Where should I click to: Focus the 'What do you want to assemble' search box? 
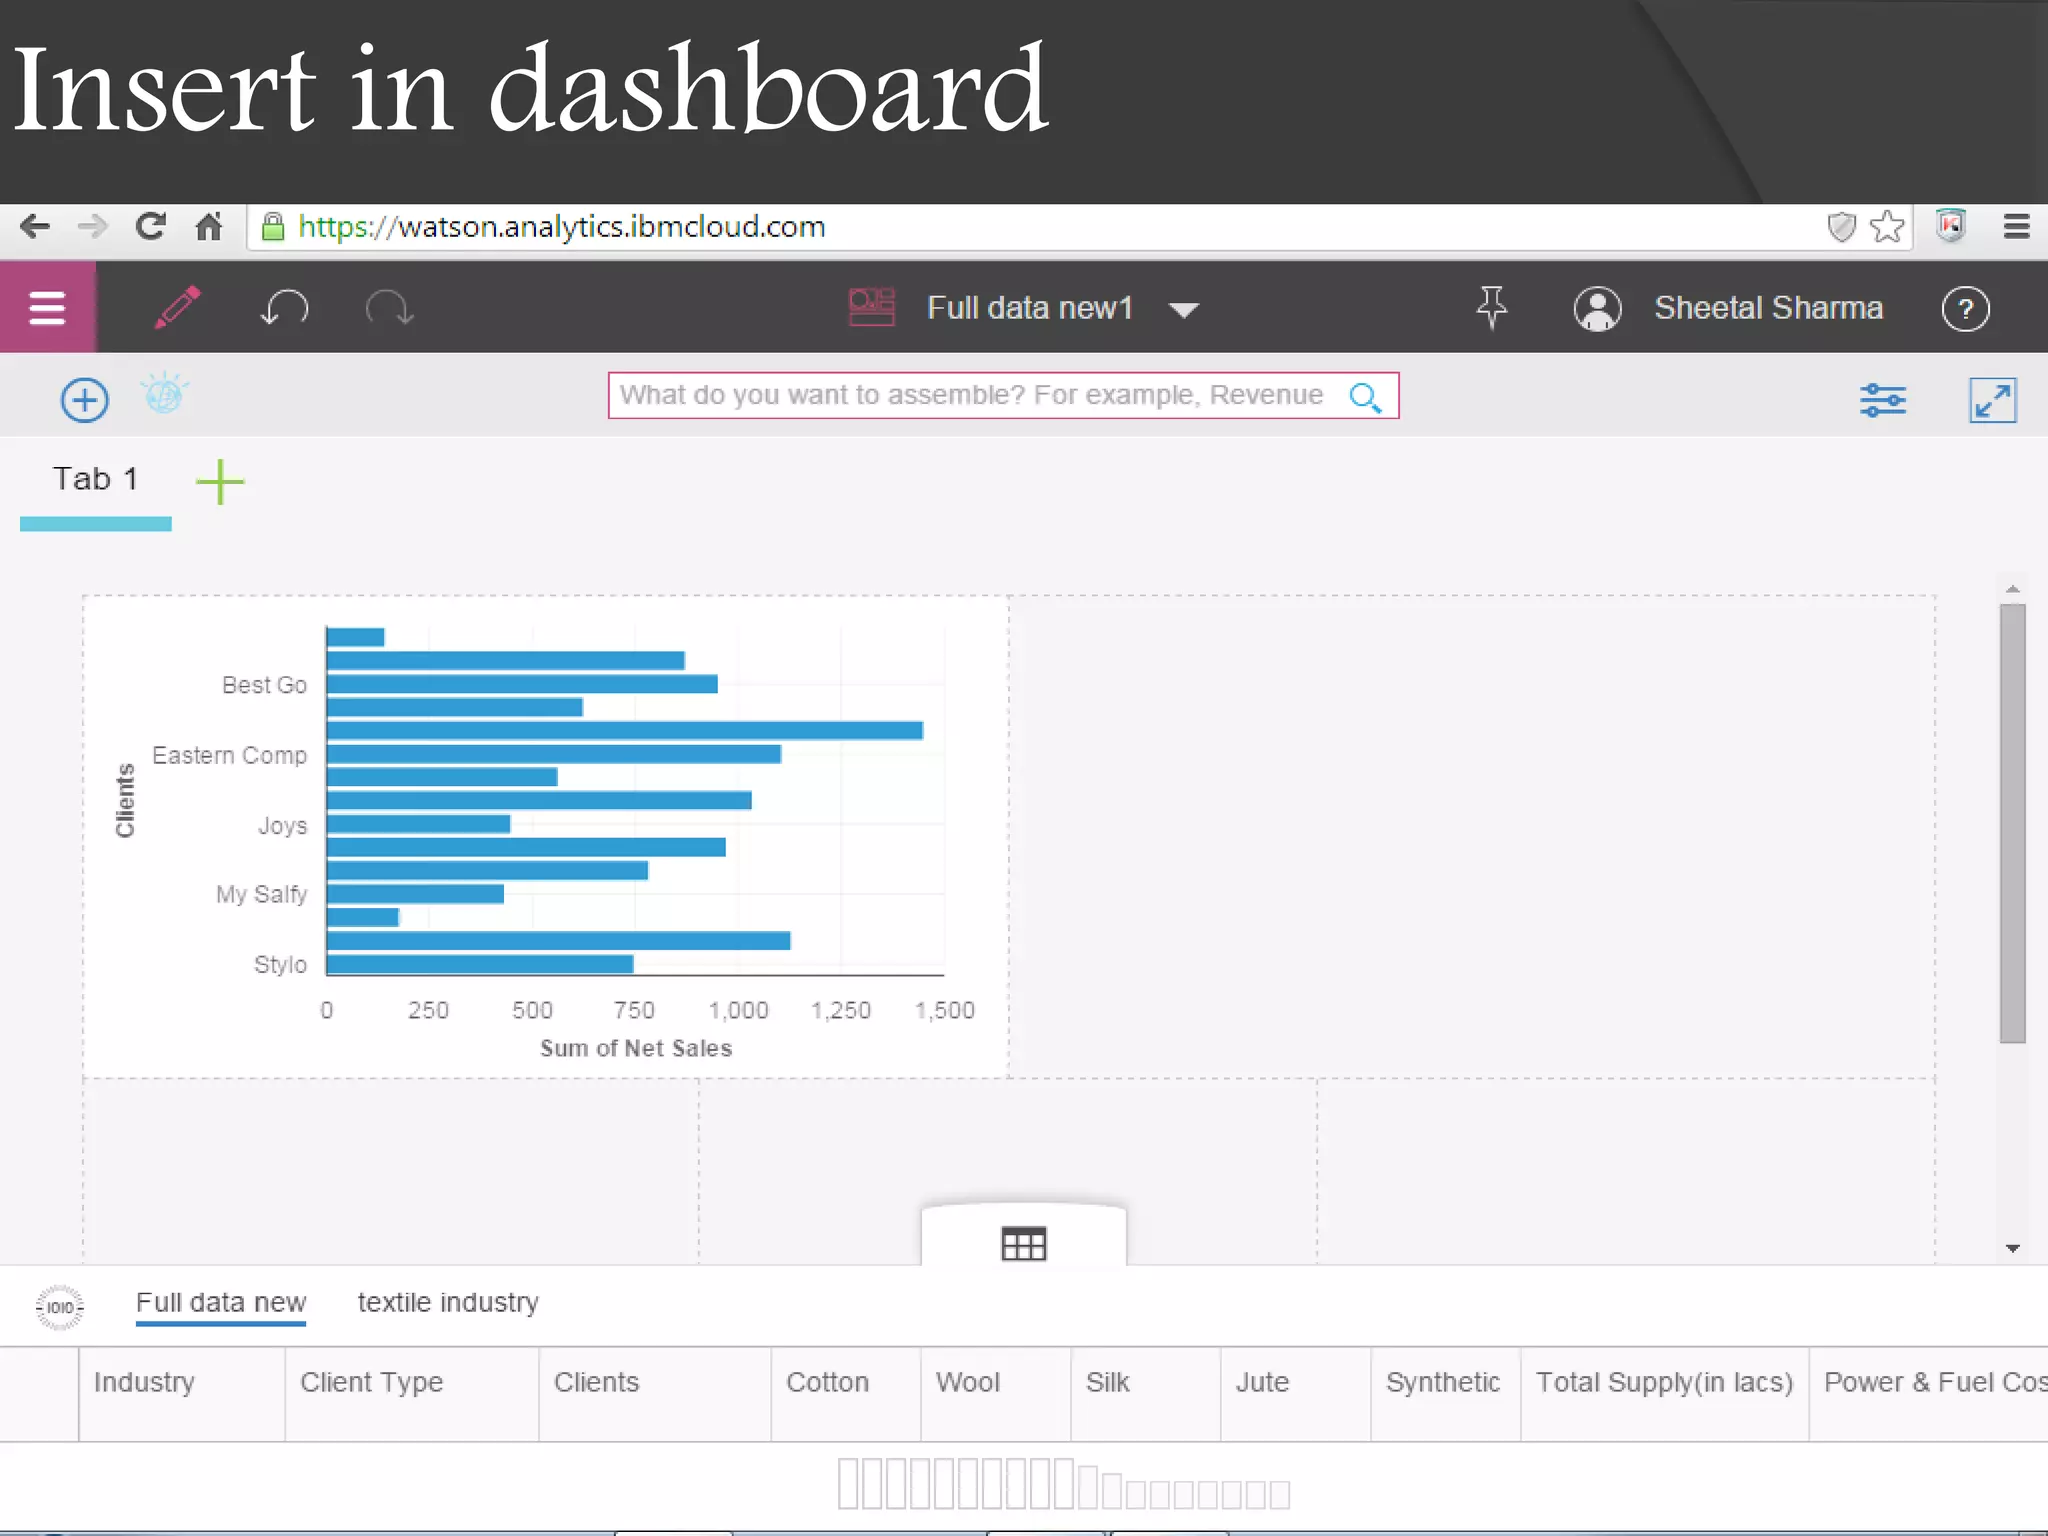[x=1003, y=395]
